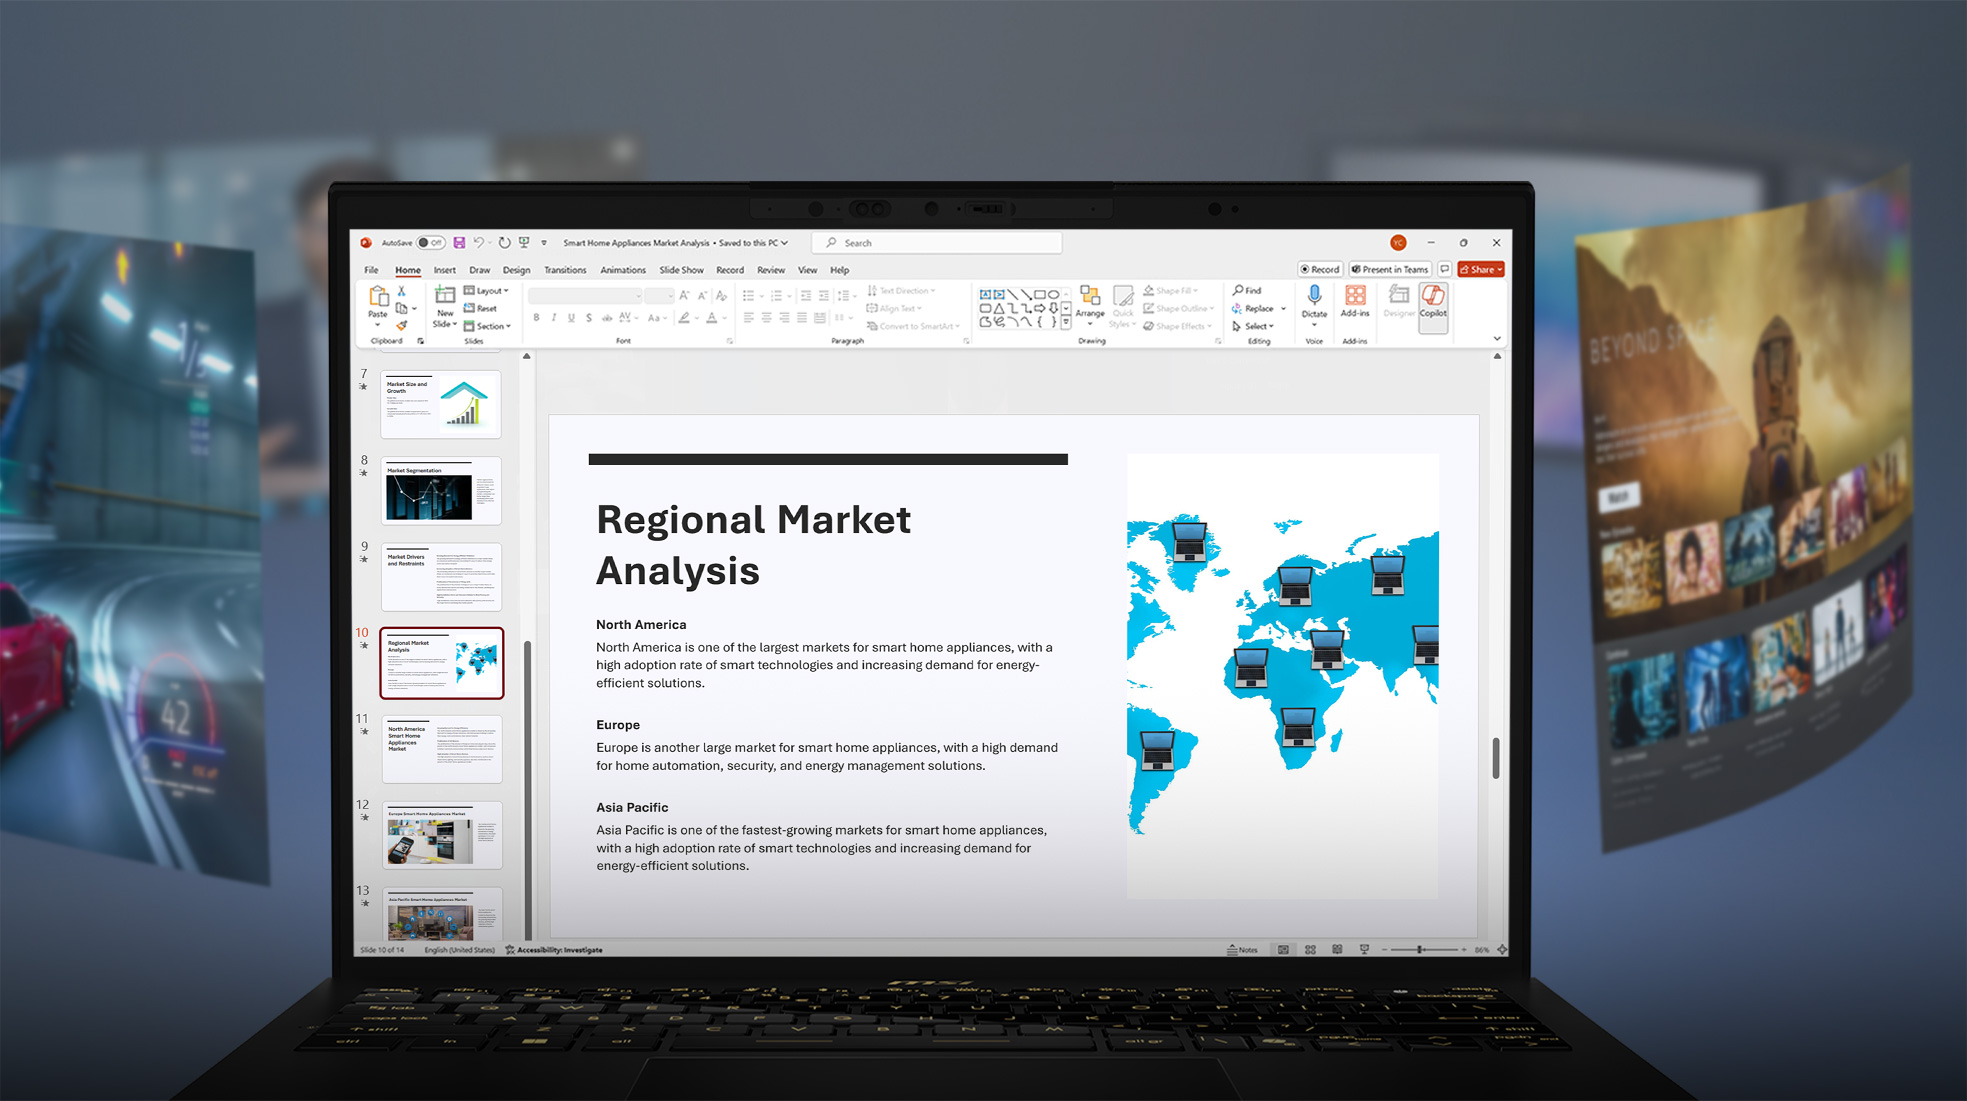Switch to the Slide Show tab
The width and height of the screenshot is (1967, 1101).
point(681,270)
